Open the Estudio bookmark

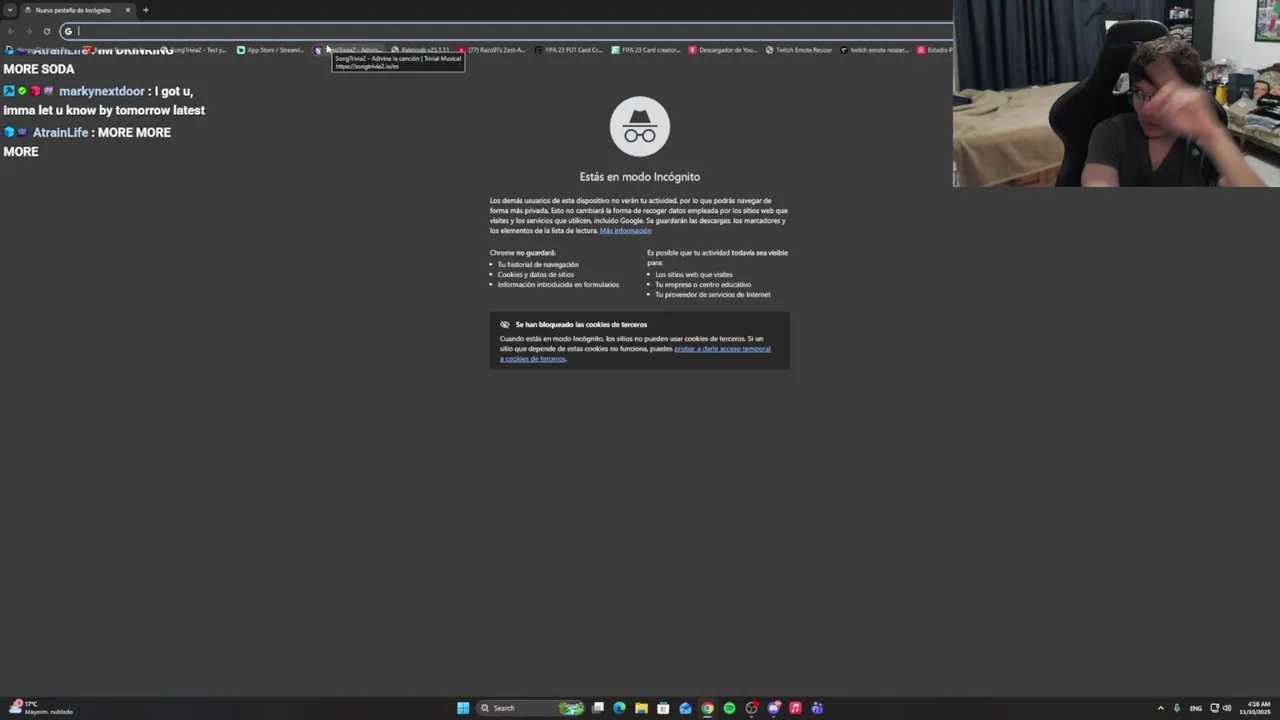coord(934,50)
